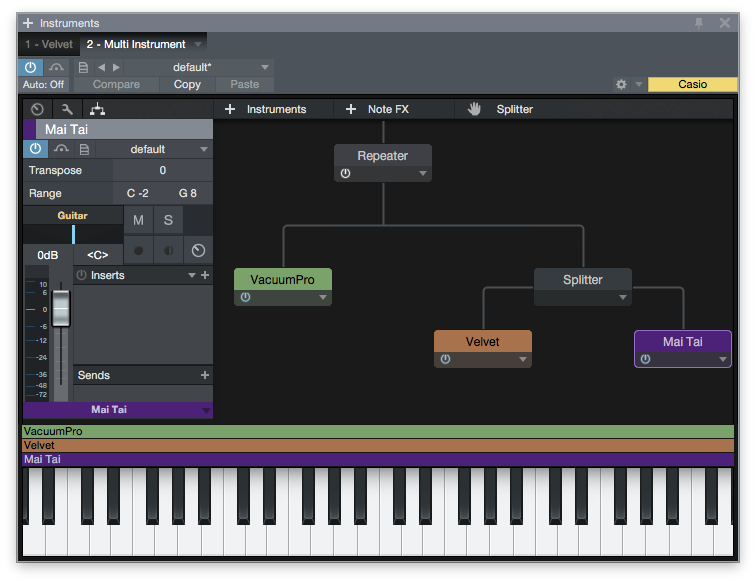Open the wrench settings icon
This screenshot has height=583, width=756.
pyautogui.click(x=67, y=109)
